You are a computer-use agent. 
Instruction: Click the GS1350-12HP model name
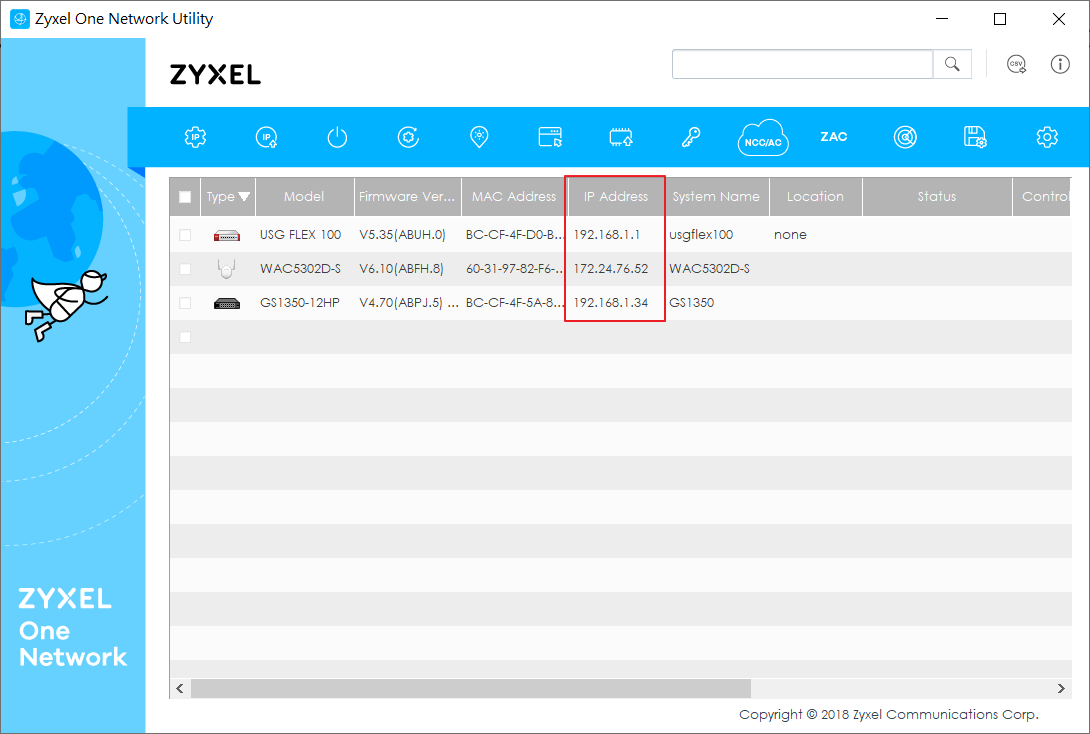point(300,303)
